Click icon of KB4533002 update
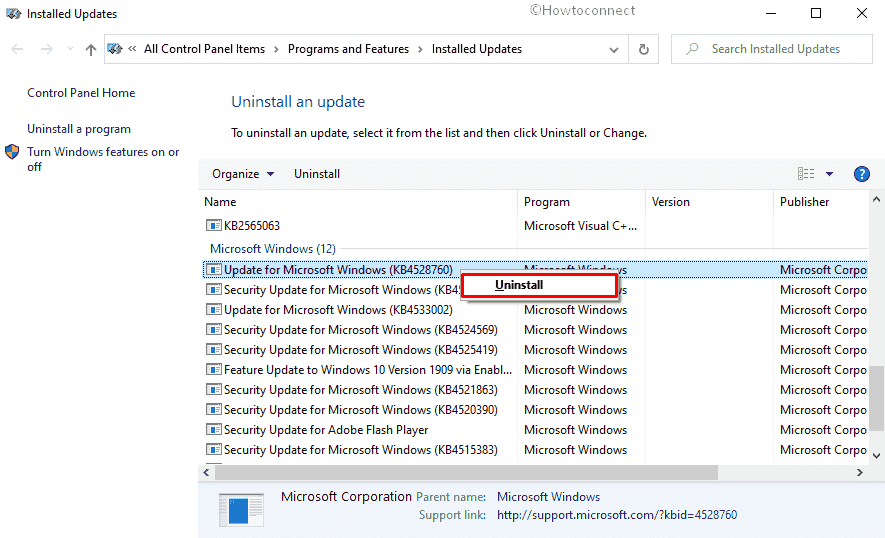 pos(213,310)
